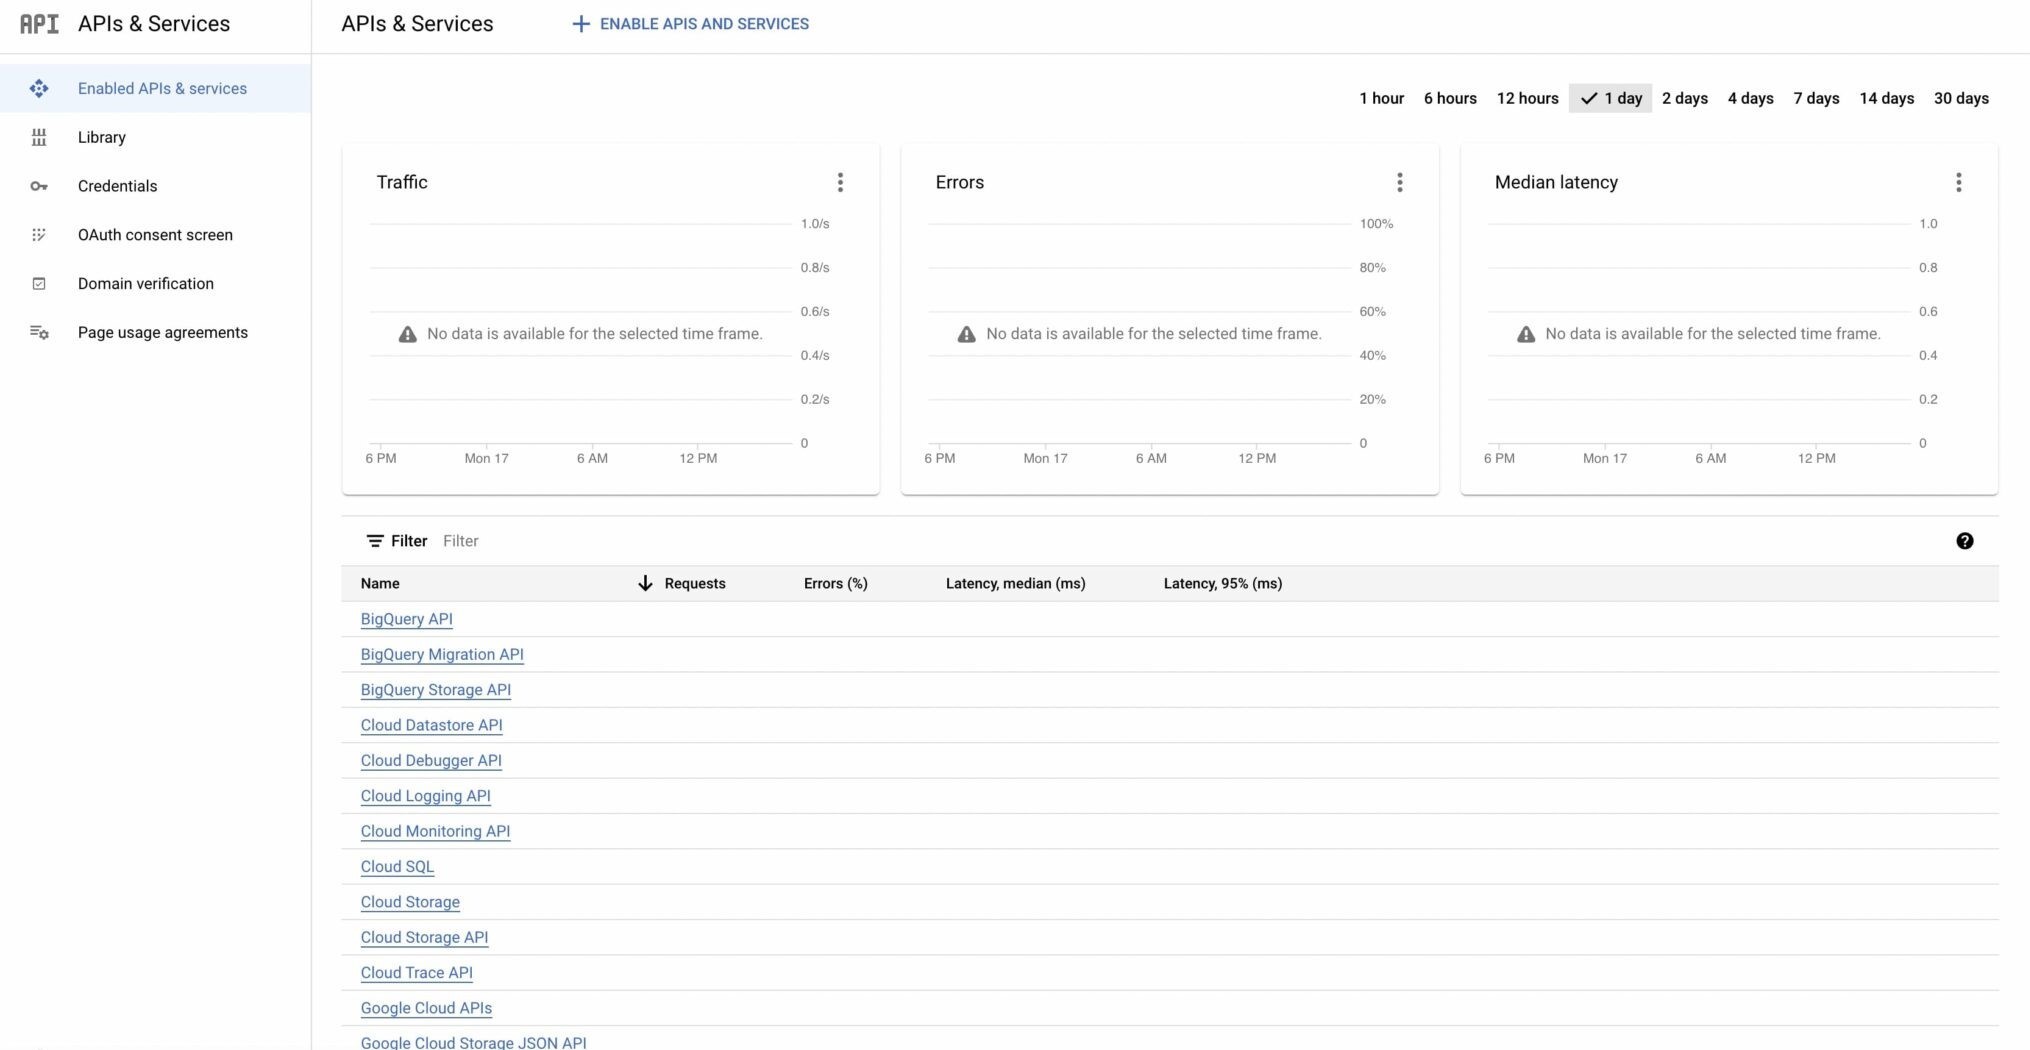
Task: Open the BigQuery API link
Action: click(x=406, y=619)
